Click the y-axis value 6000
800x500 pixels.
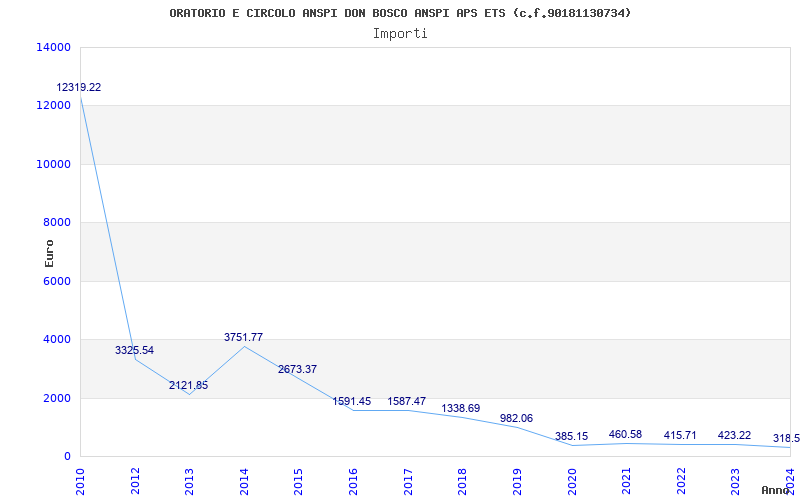pos(56,281)
